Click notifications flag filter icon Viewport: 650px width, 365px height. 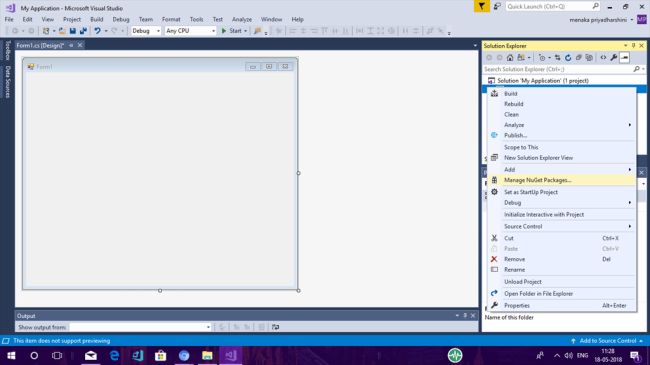(x=482, y=6)
